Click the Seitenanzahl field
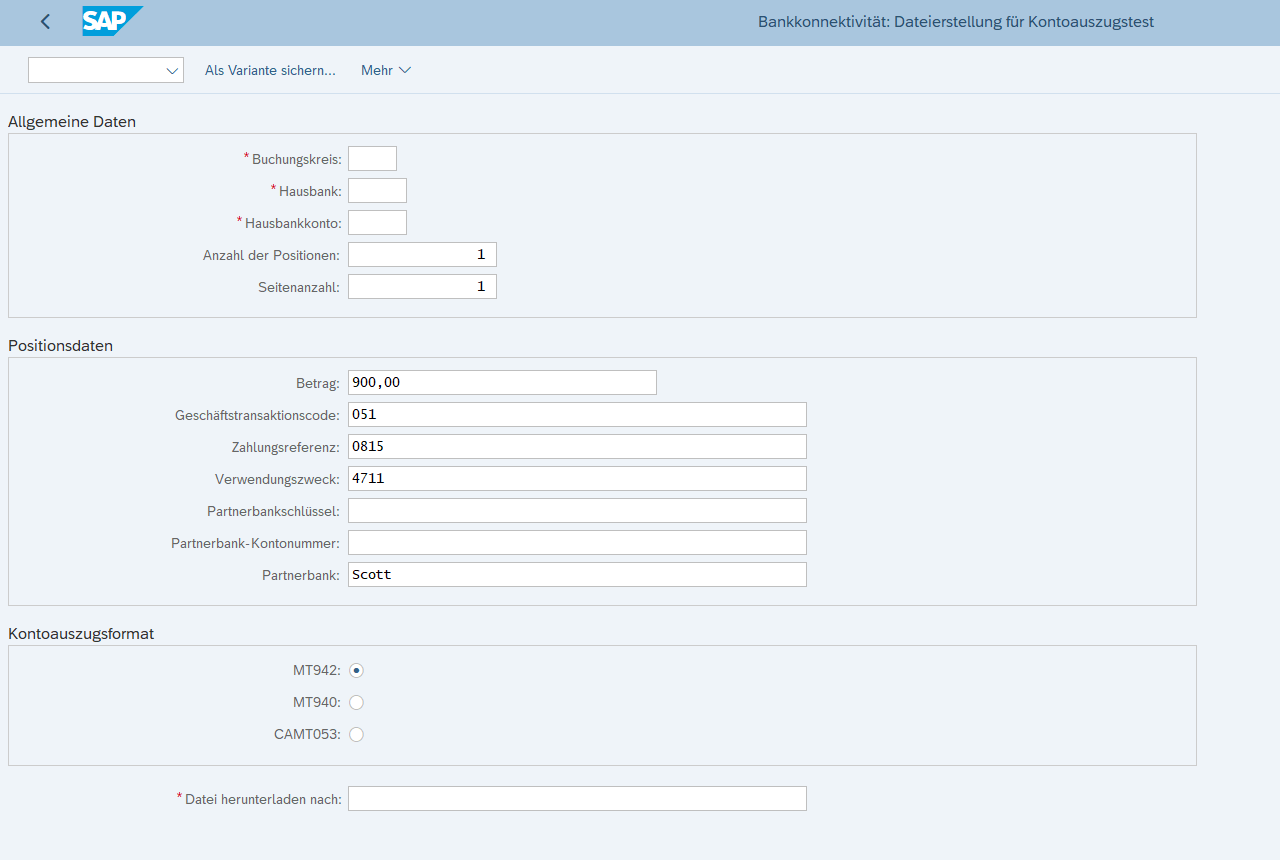 pyautogui.click(x=422, y=287)
